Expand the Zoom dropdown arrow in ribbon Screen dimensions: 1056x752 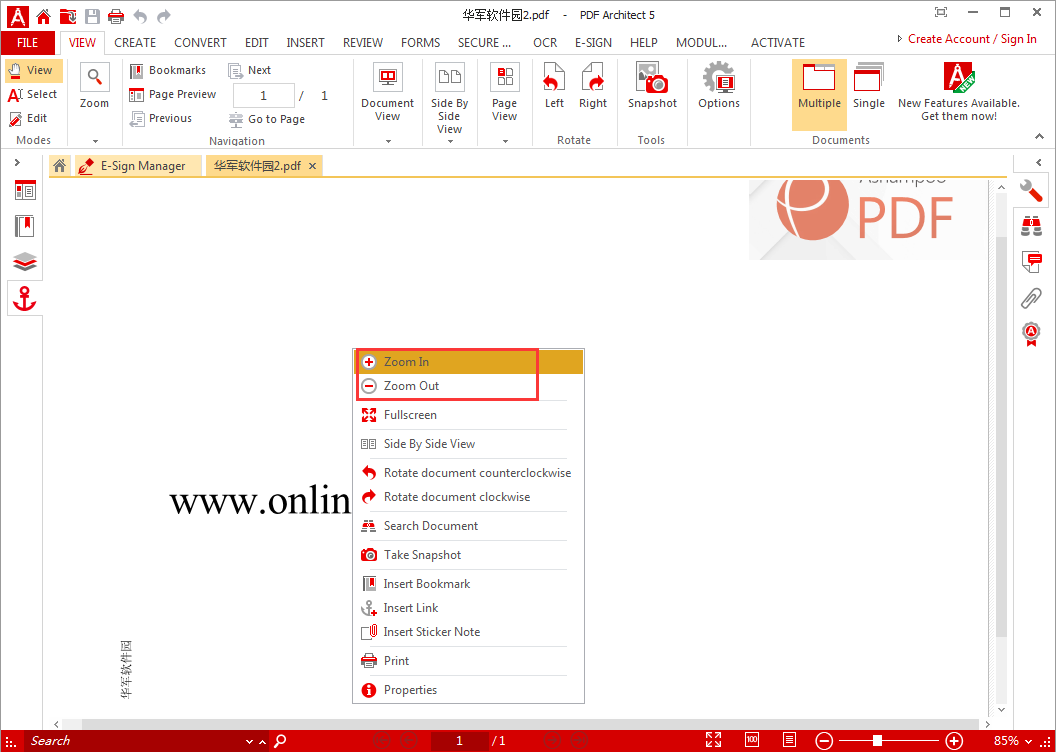[x=95, y=141]
